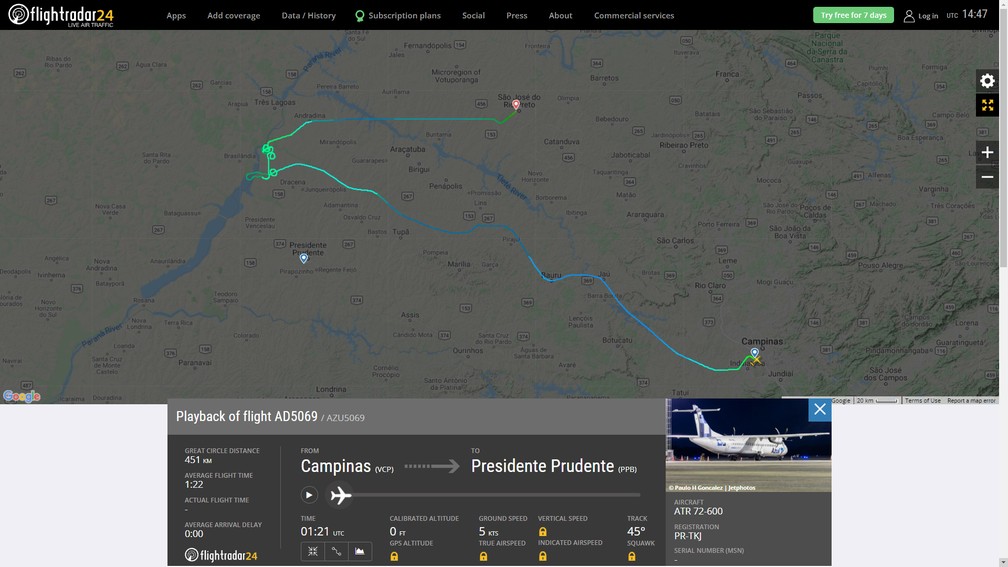Open the About menu
Screen dimensions: 1008x567
coord(560,15)
